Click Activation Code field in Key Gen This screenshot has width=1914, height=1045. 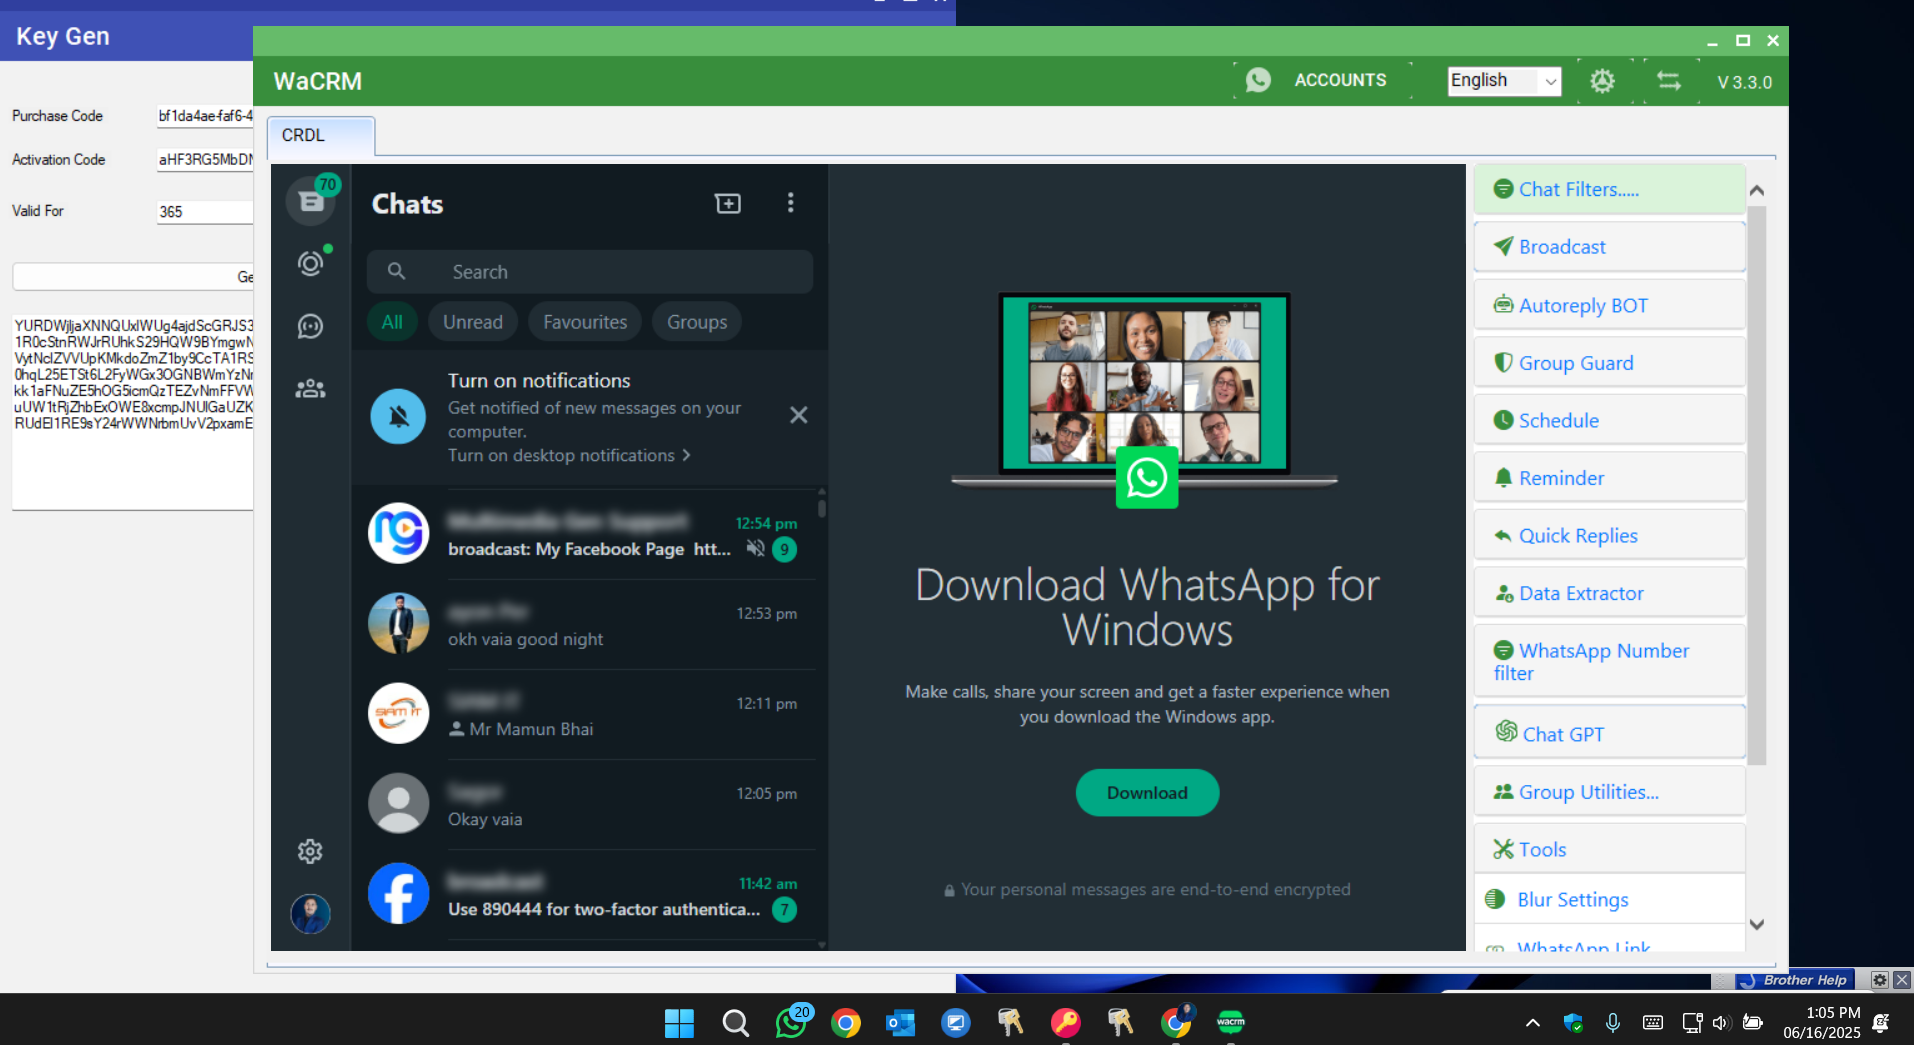pos(205,160)
